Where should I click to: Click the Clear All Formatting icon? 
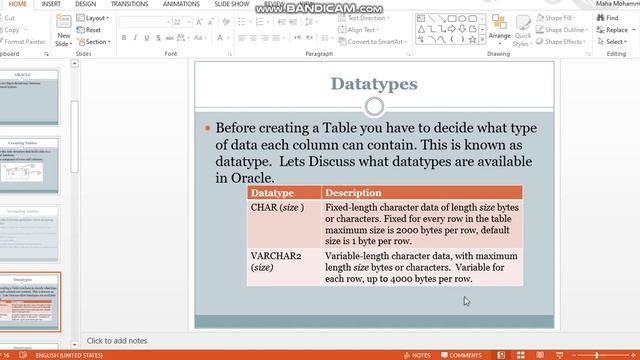pyautogui.click(x=226, y=22)
